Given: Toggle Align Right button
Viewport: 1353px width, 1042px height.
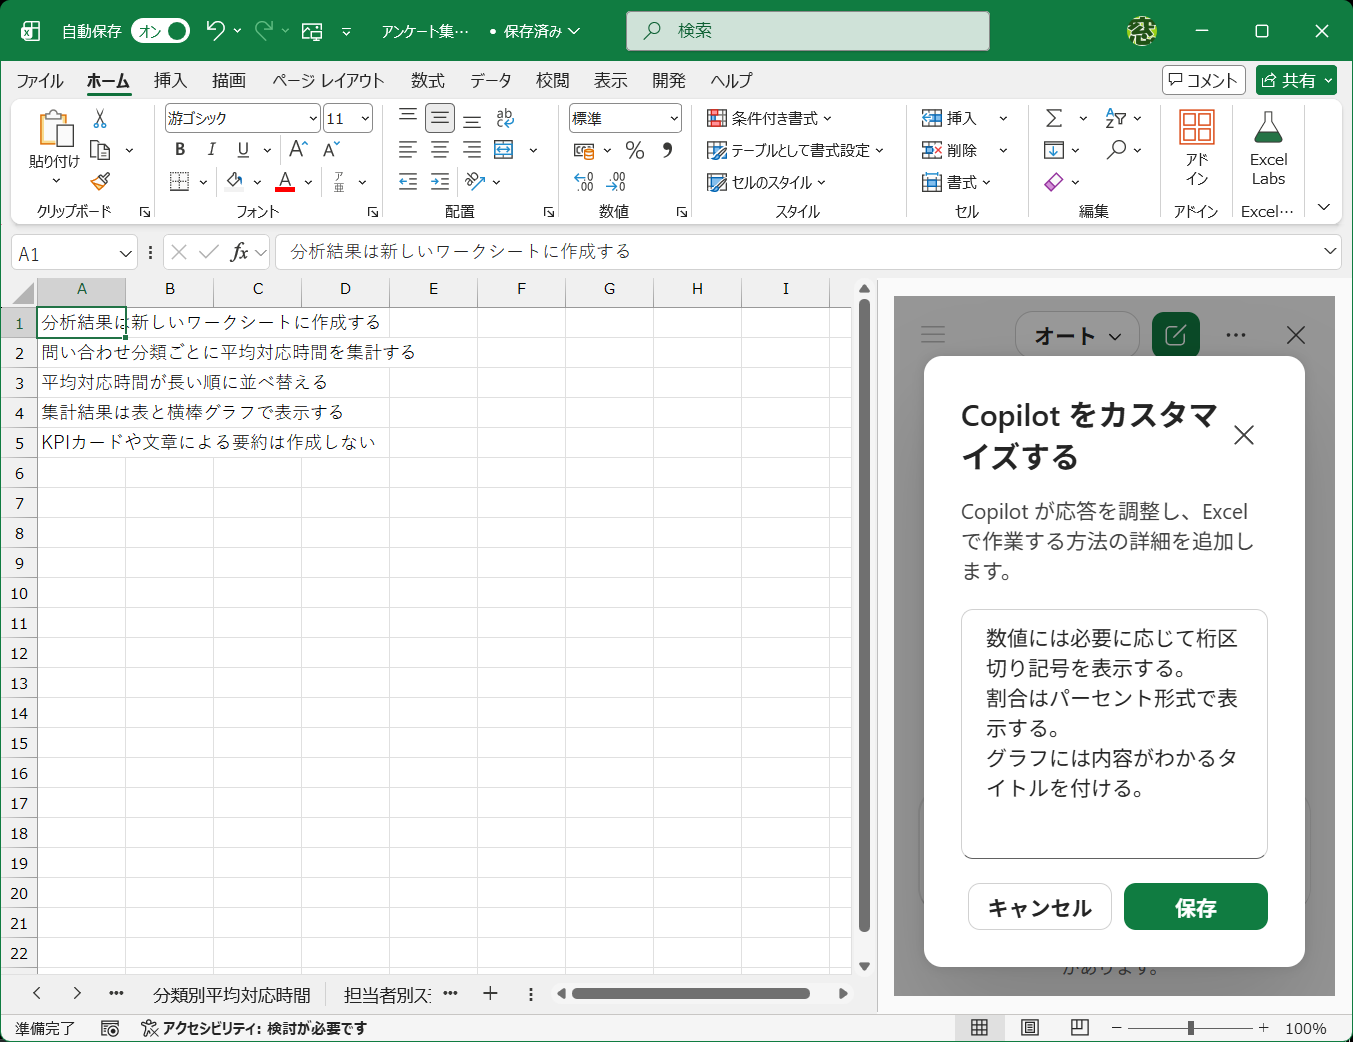Looking at the screenshot, I should point(472,150).
